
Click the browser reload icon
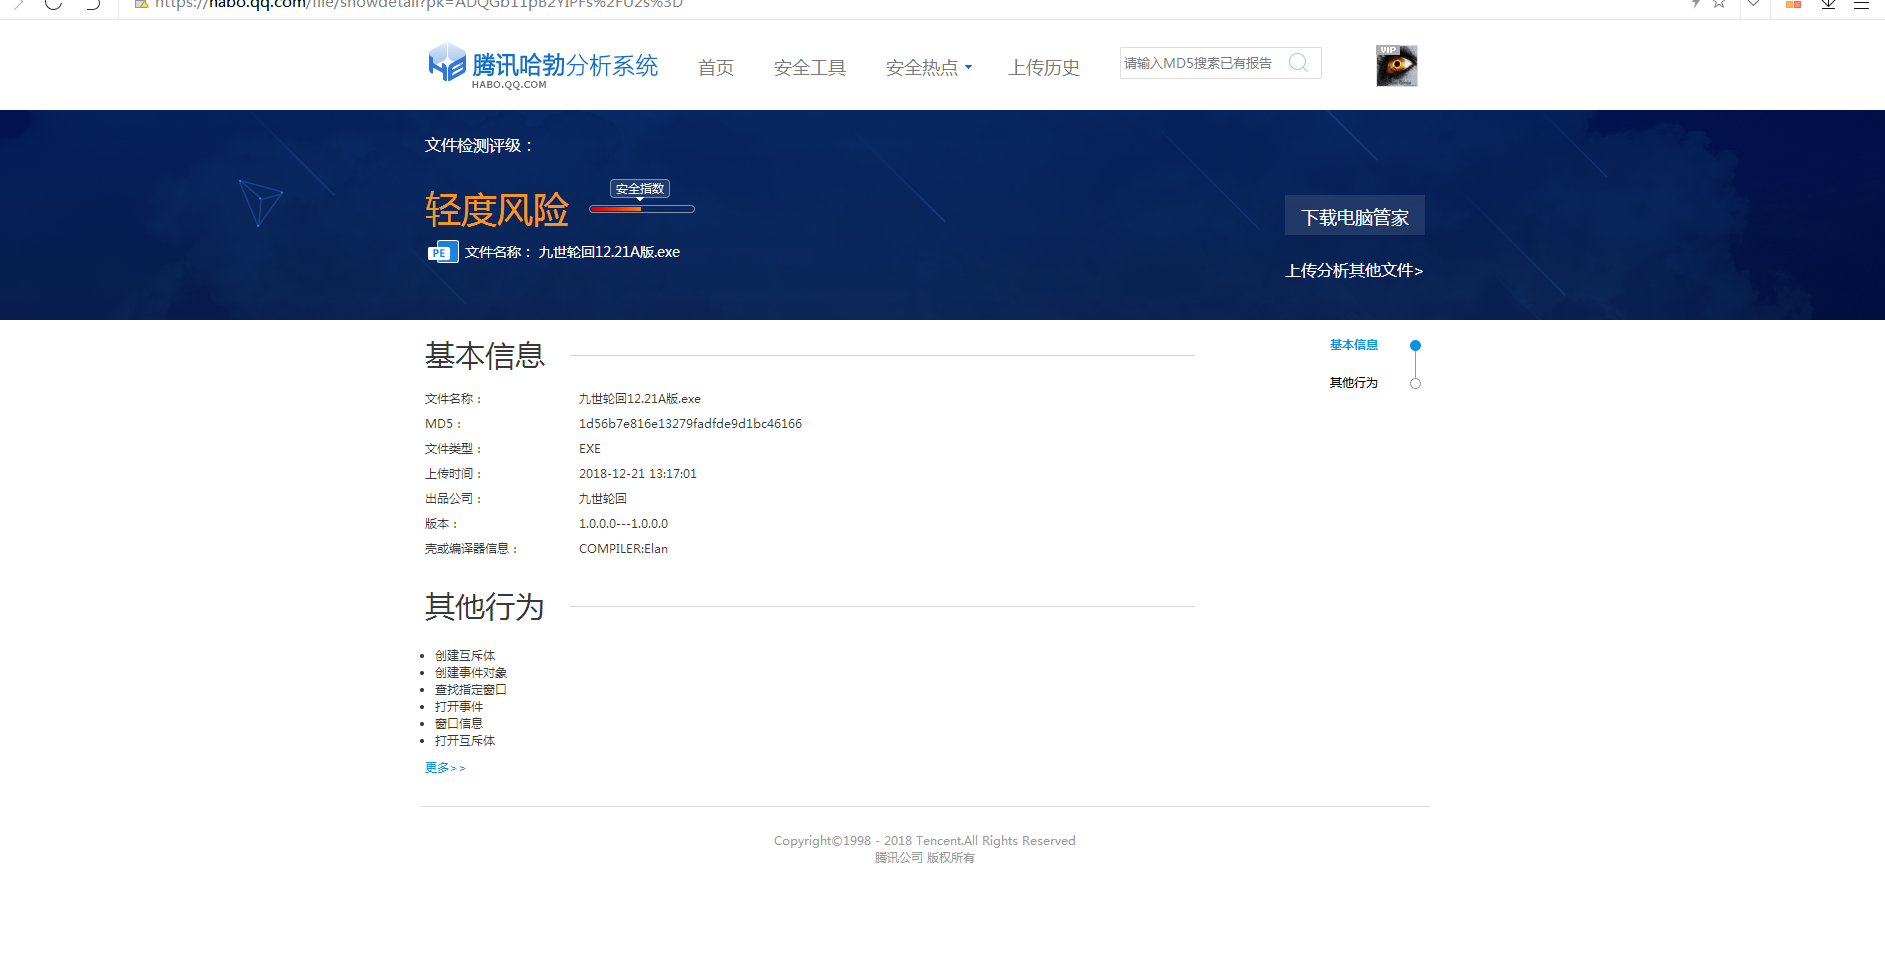(x=53, y=4)
